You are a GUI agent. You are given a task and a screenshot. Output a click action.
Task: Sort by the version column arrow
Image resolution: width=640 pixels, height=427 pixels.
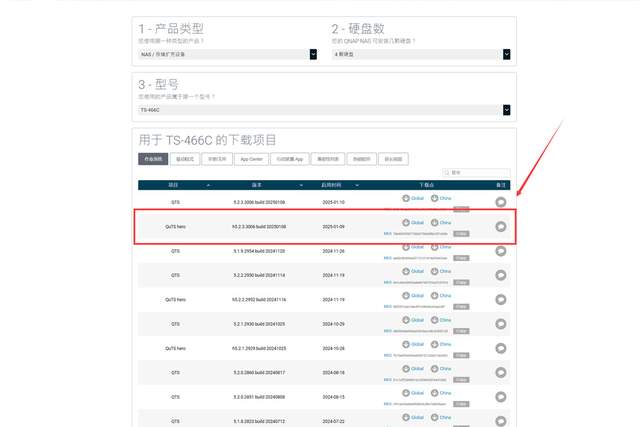click(301, 185)
